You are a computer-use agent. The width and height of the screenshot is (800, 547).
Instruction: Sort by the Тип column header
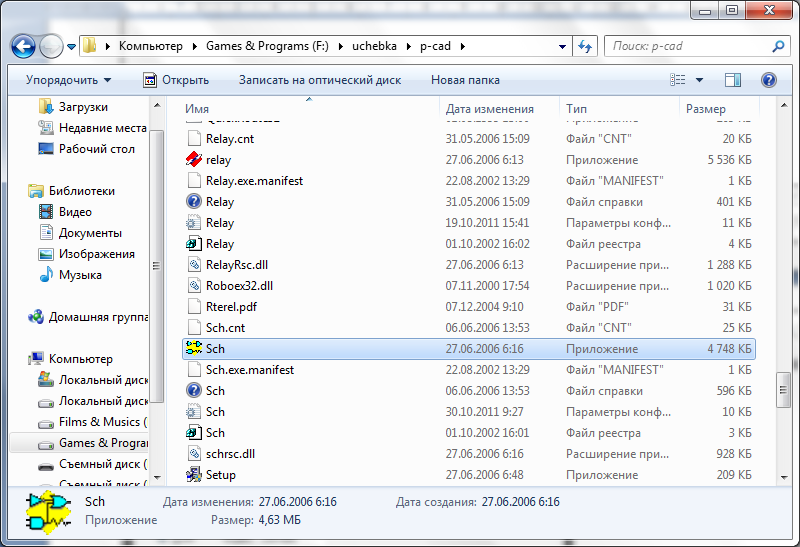[x=577, y=109]
